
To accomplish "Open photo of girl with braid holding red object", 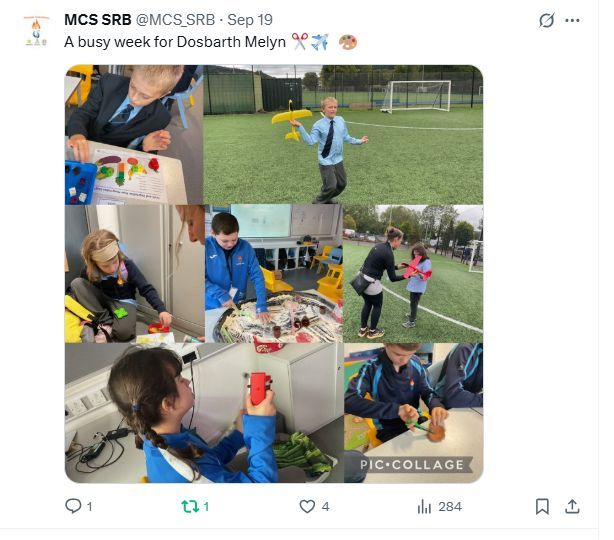I will [x=203, y=413].
